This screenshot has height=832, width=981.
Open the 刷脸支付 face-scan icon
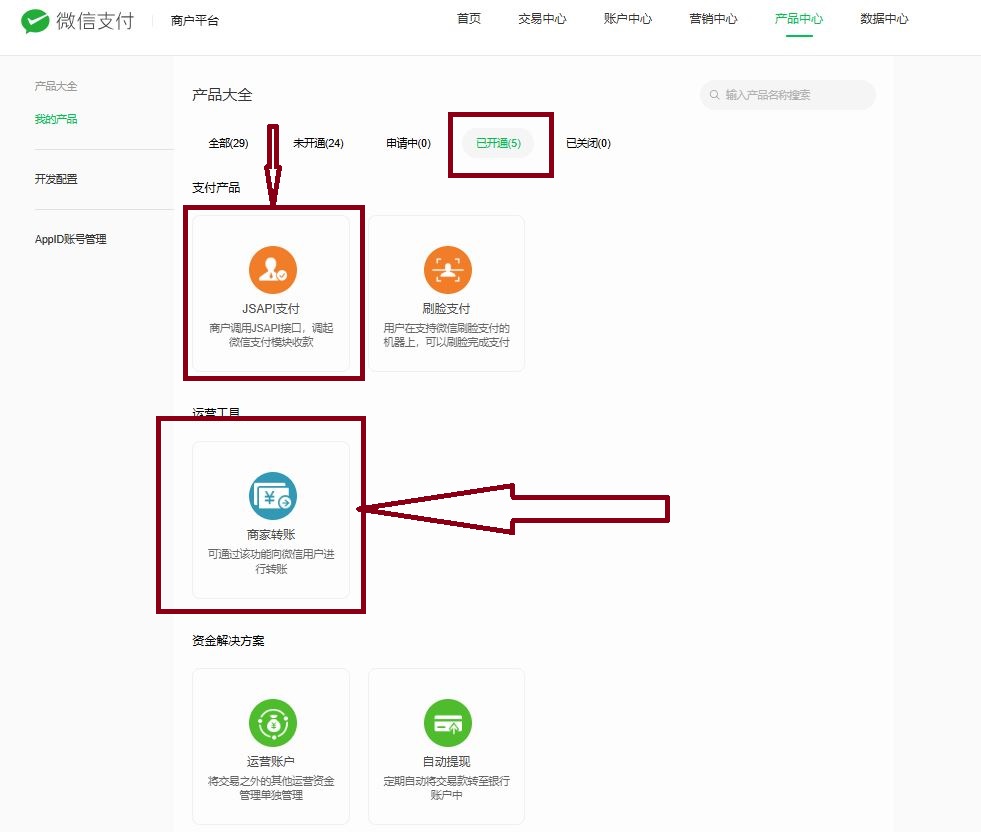[x=448, y=270]
